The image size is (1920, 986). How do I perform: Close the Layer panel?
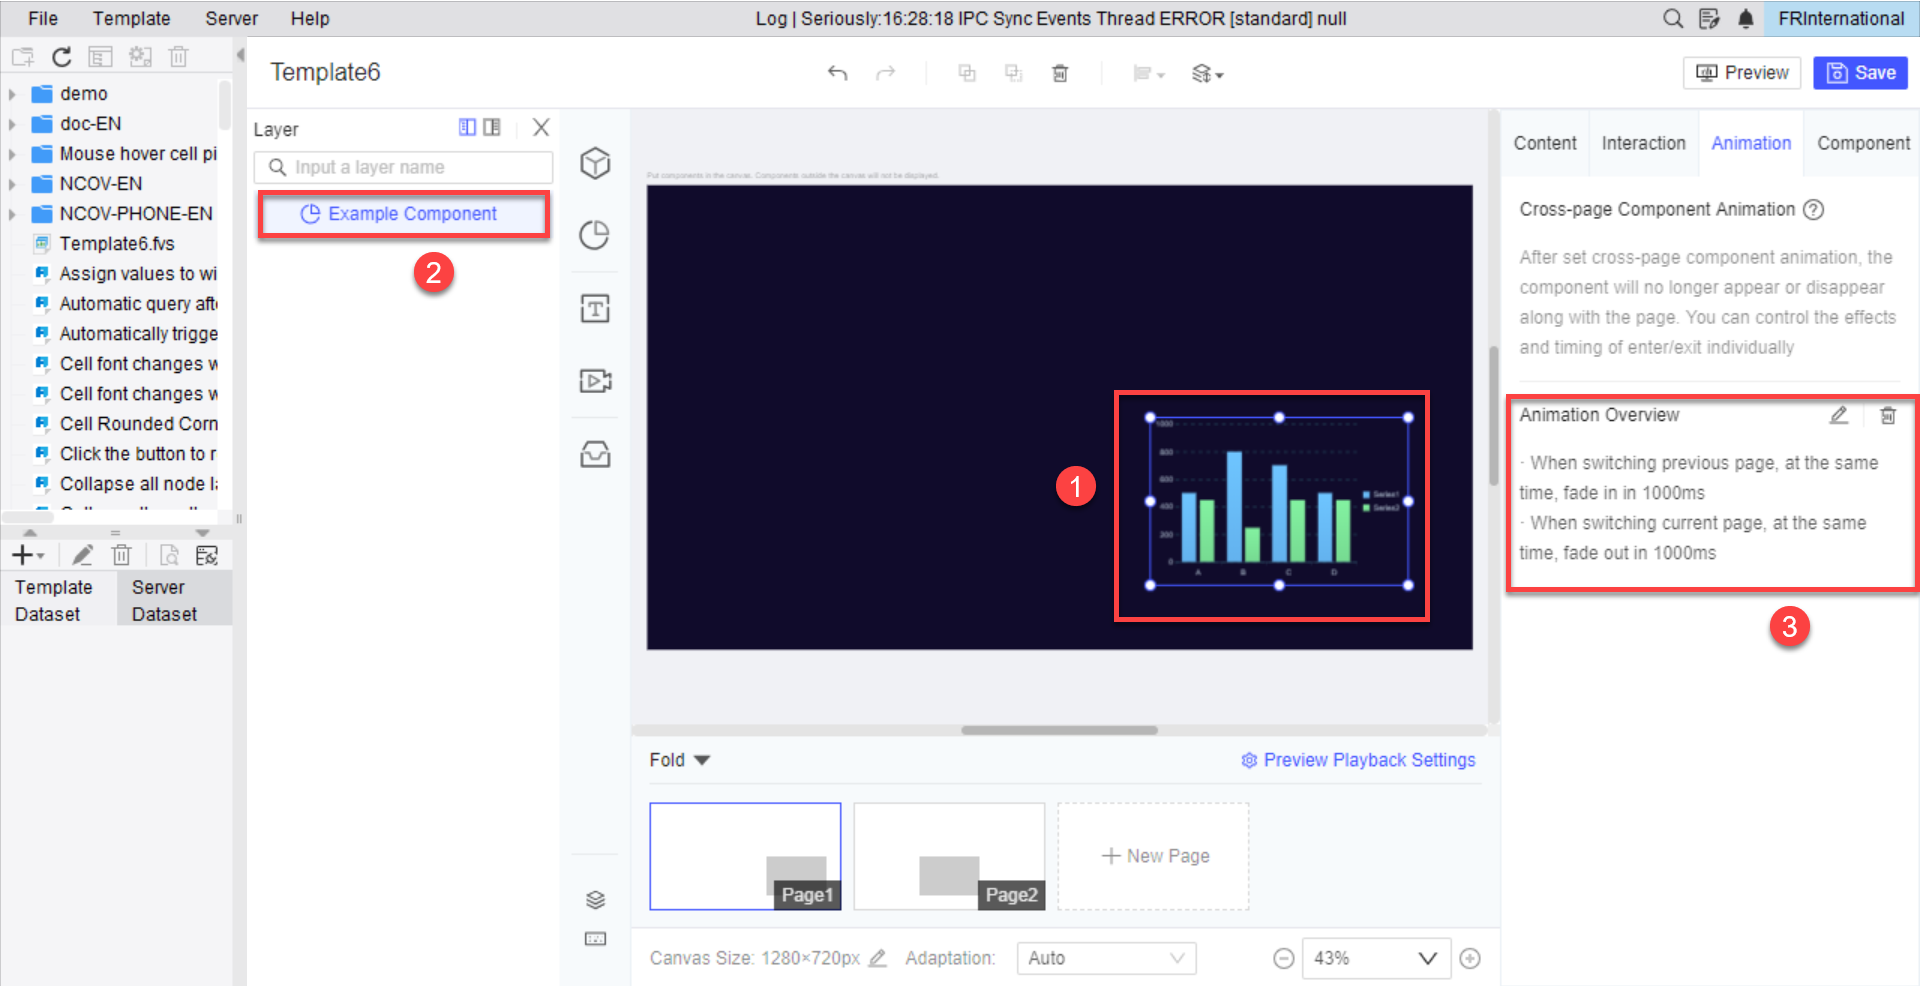[x=541, y=127]
